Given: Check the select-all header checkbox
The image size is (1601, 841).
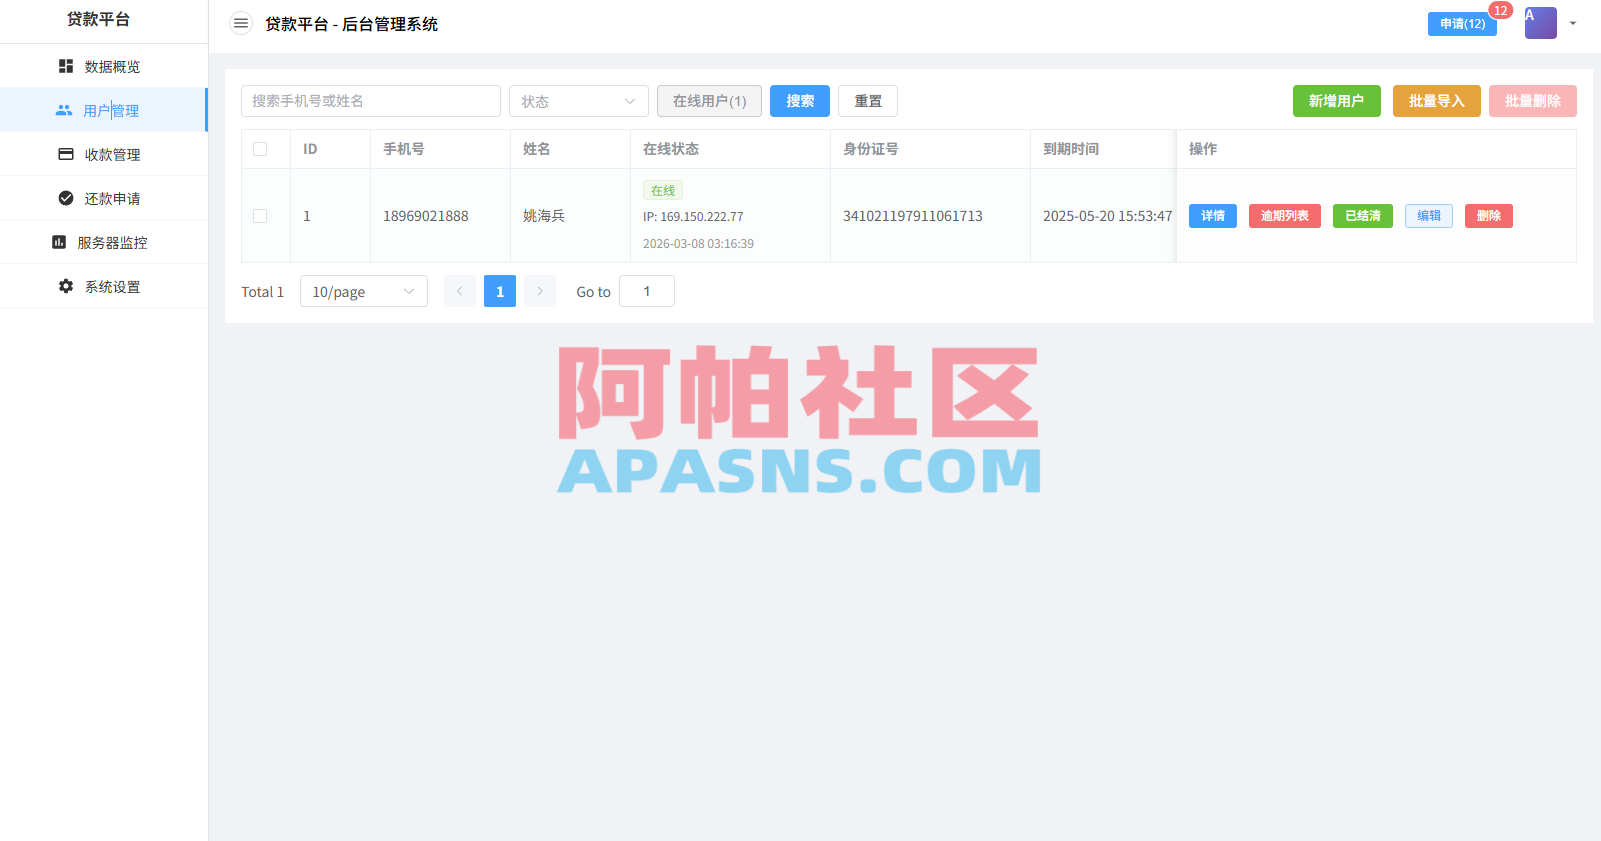Looking at the screenshot, I should click(260, 149).
